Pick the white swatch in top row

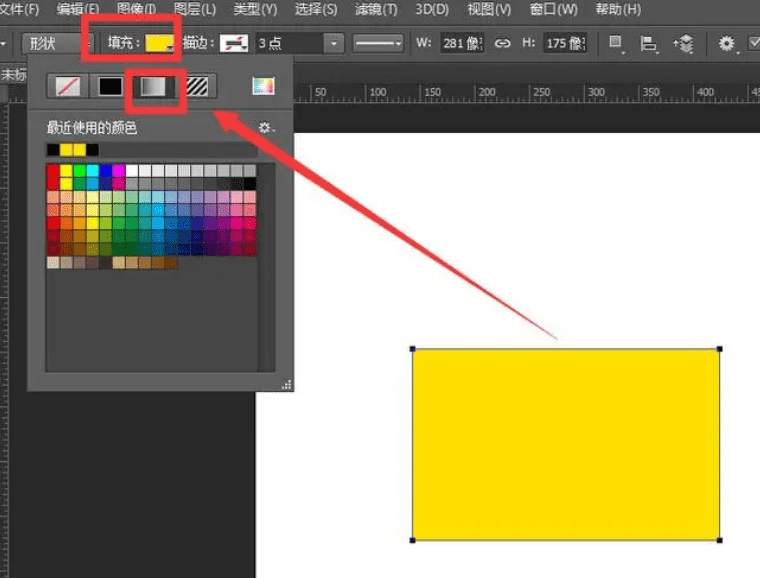pyautogui.click(x=131, y=171)
